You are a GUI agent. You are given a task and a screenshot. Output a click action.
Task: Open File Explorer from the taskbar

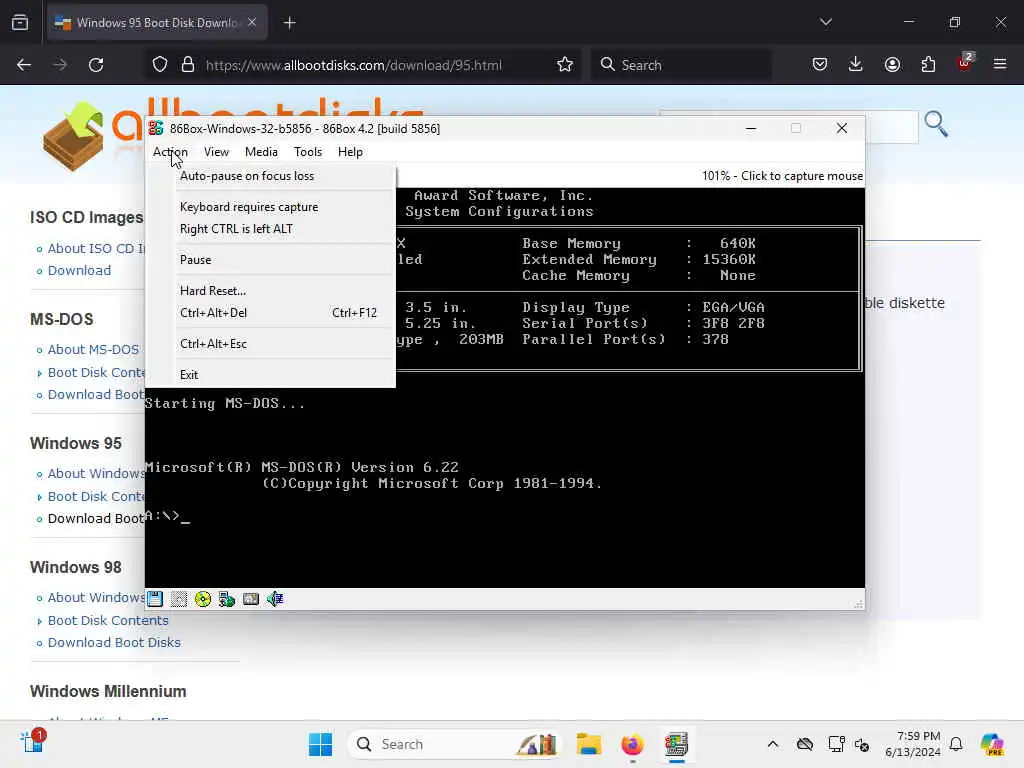pos(588,744)
